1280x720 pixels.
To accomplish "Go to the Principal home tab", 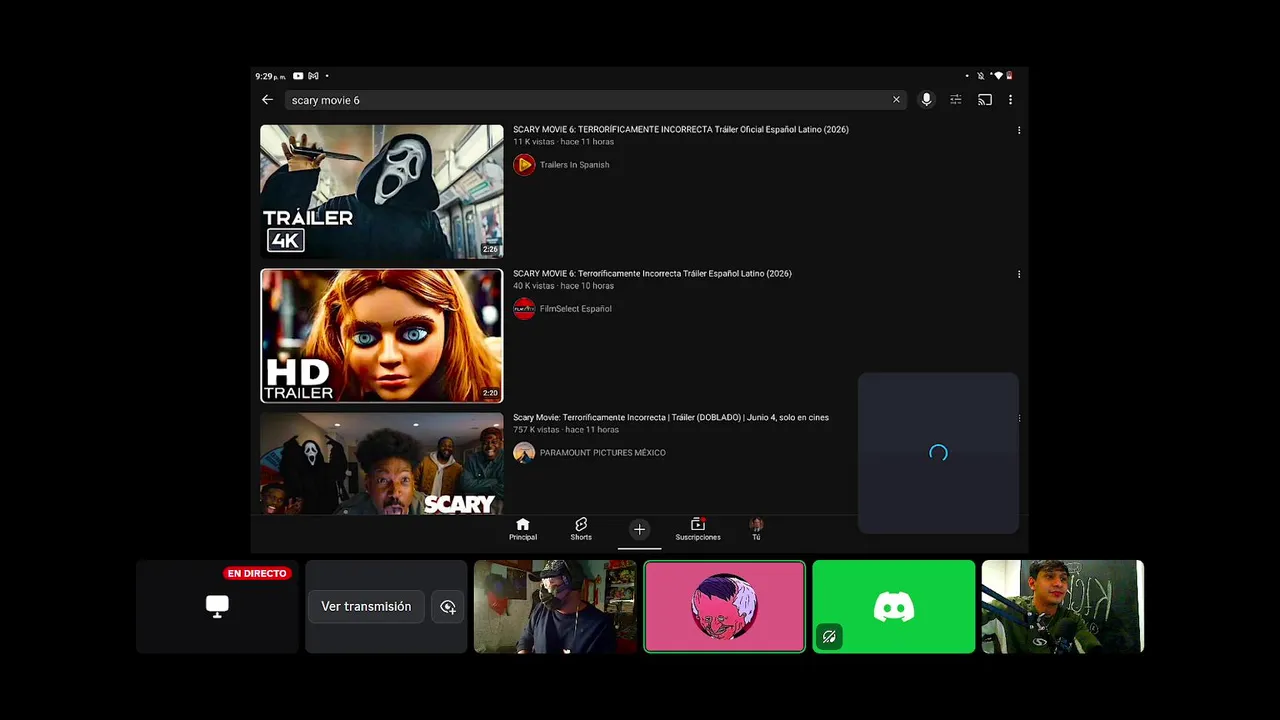I will pyautogui.click(x=522, y=529).
